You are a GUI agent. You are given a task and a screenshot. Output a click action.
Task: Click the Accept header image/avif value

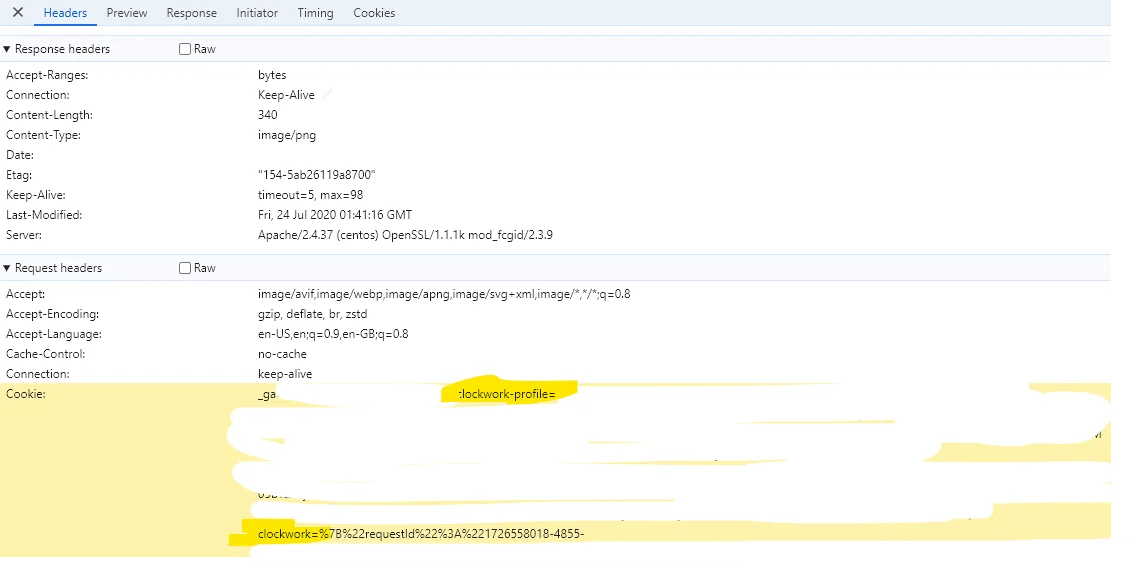point(444,294)
